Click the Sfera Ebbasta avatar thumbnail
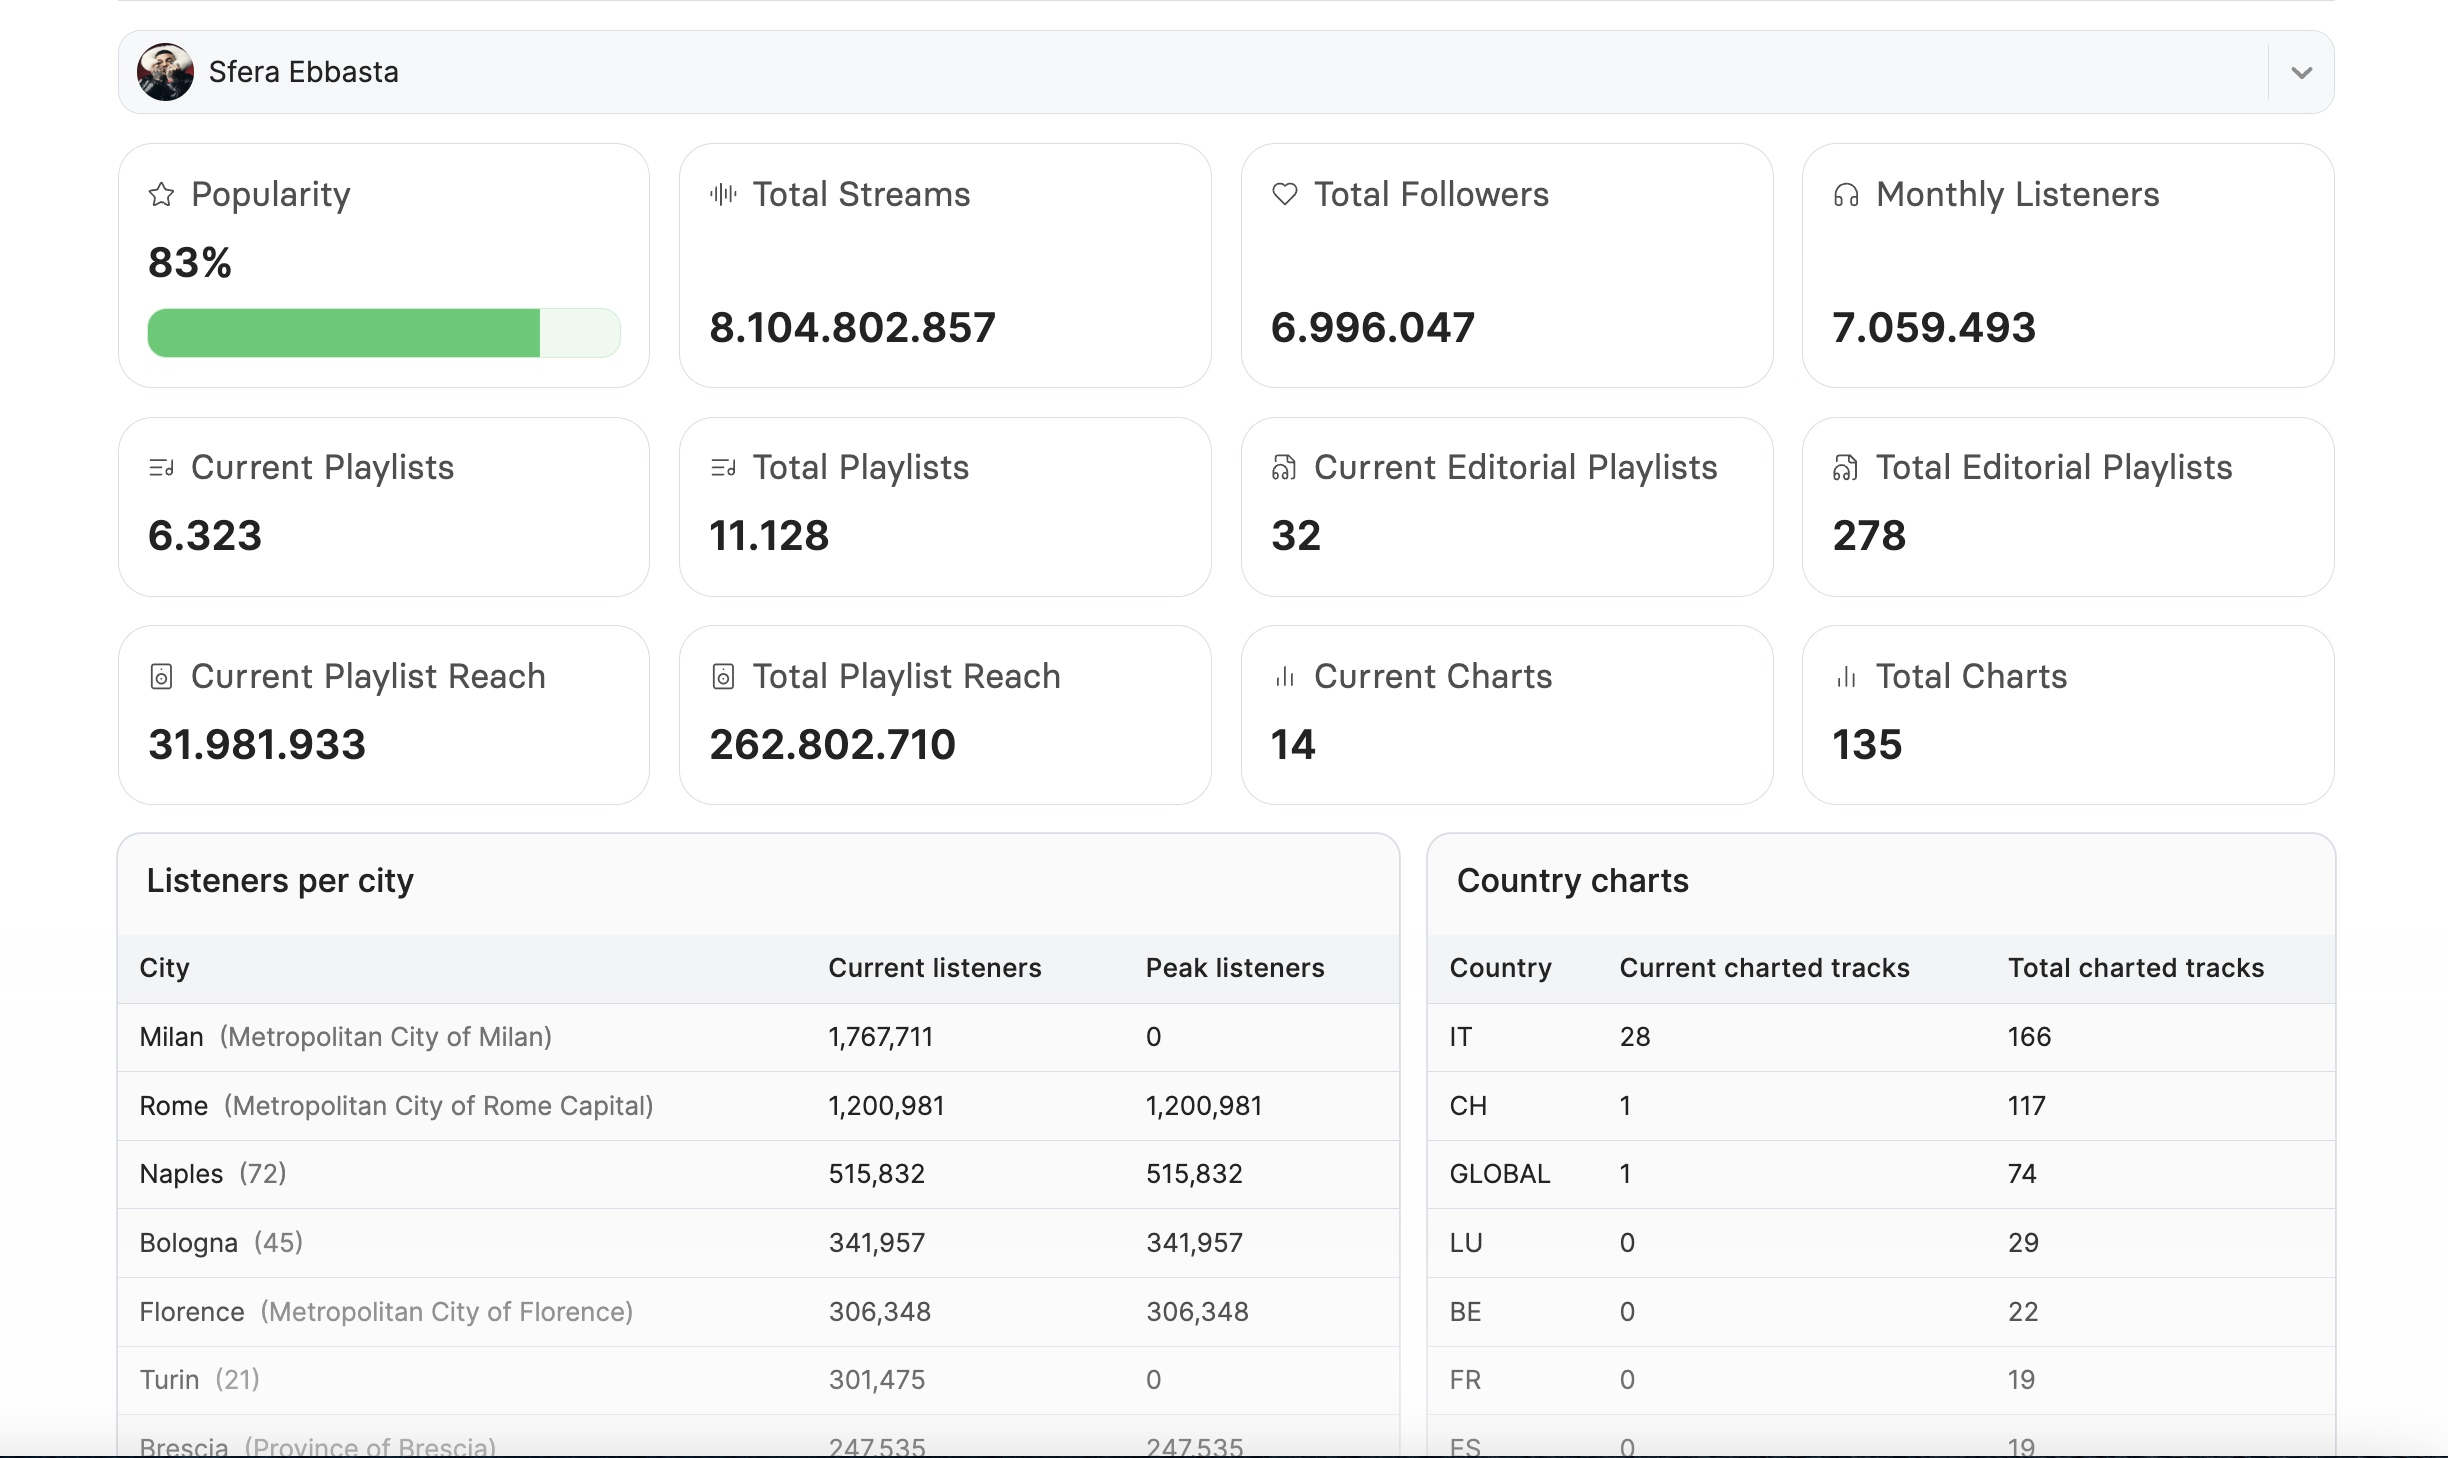The image size is (2448, 1458). pos(165,72)
